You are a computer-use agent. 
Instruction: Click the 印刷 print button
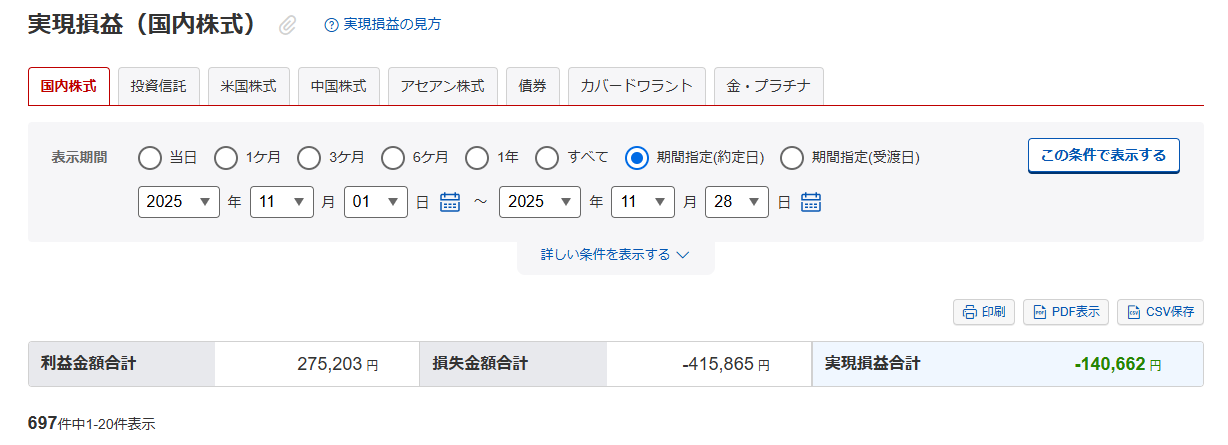pyautogui.click(x=984, y=312)
